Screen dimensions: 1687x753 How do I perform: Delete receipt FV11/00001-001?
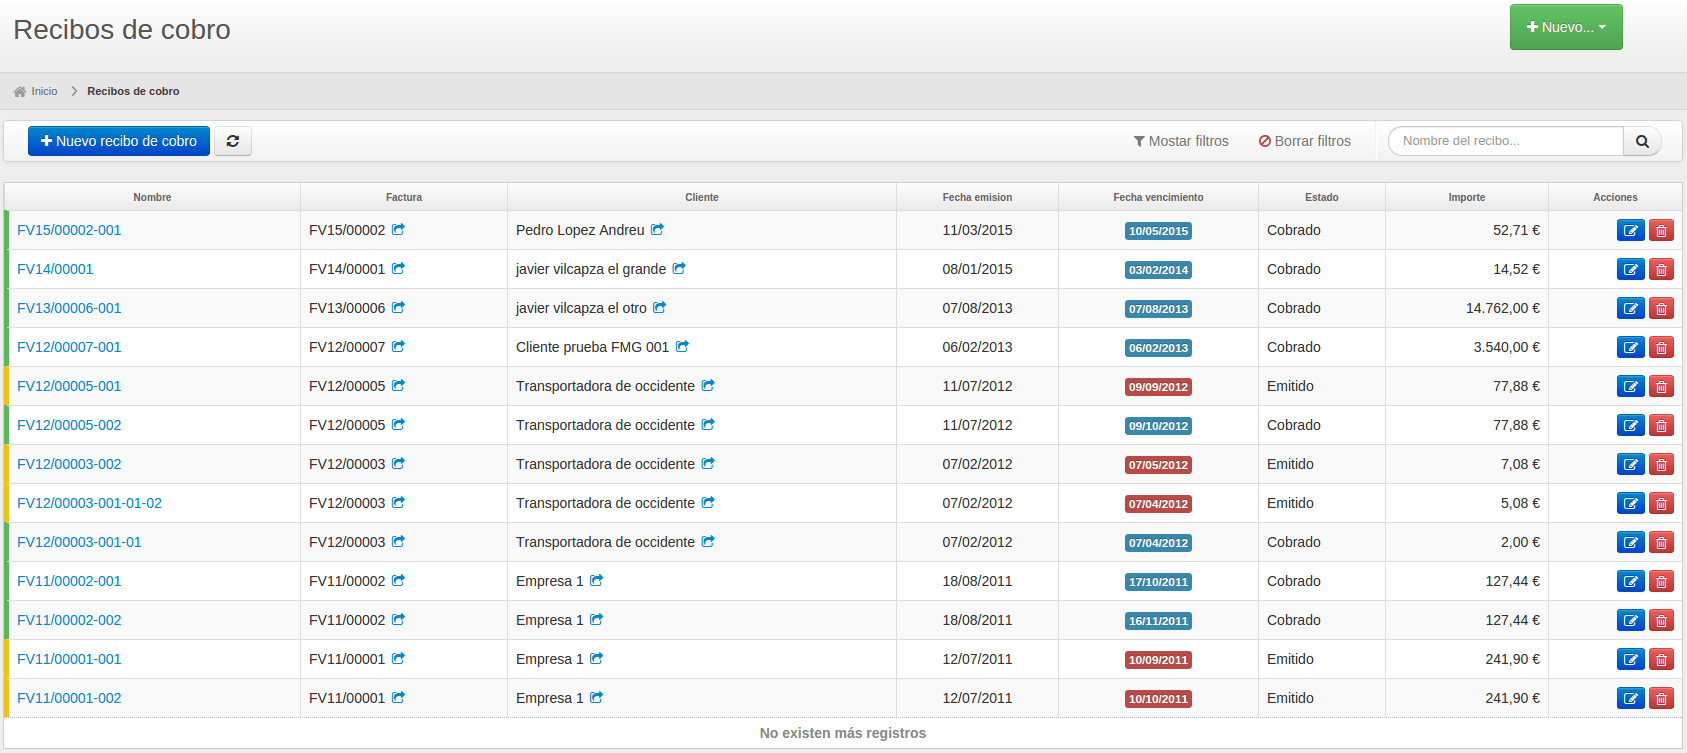pyautogui.click(x=1661, y=659)
